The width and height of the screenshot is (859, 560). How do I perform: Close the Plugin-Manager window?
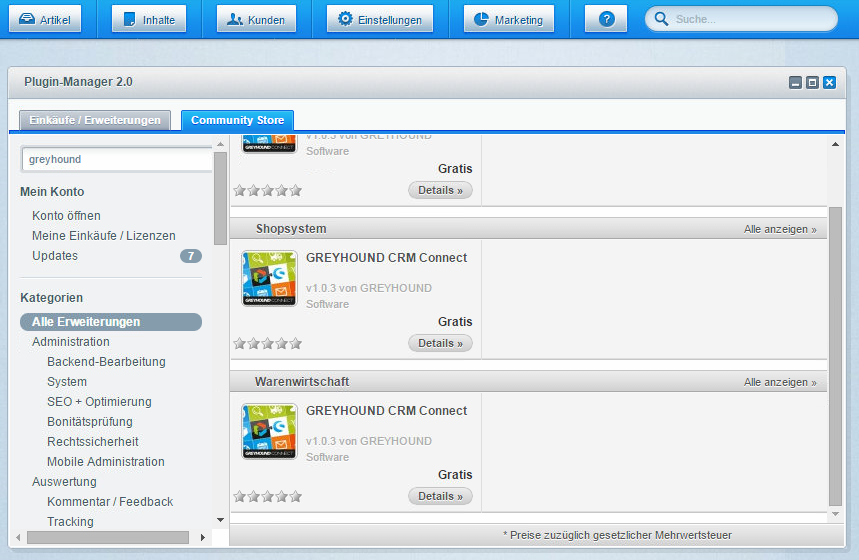click(829, 83)
